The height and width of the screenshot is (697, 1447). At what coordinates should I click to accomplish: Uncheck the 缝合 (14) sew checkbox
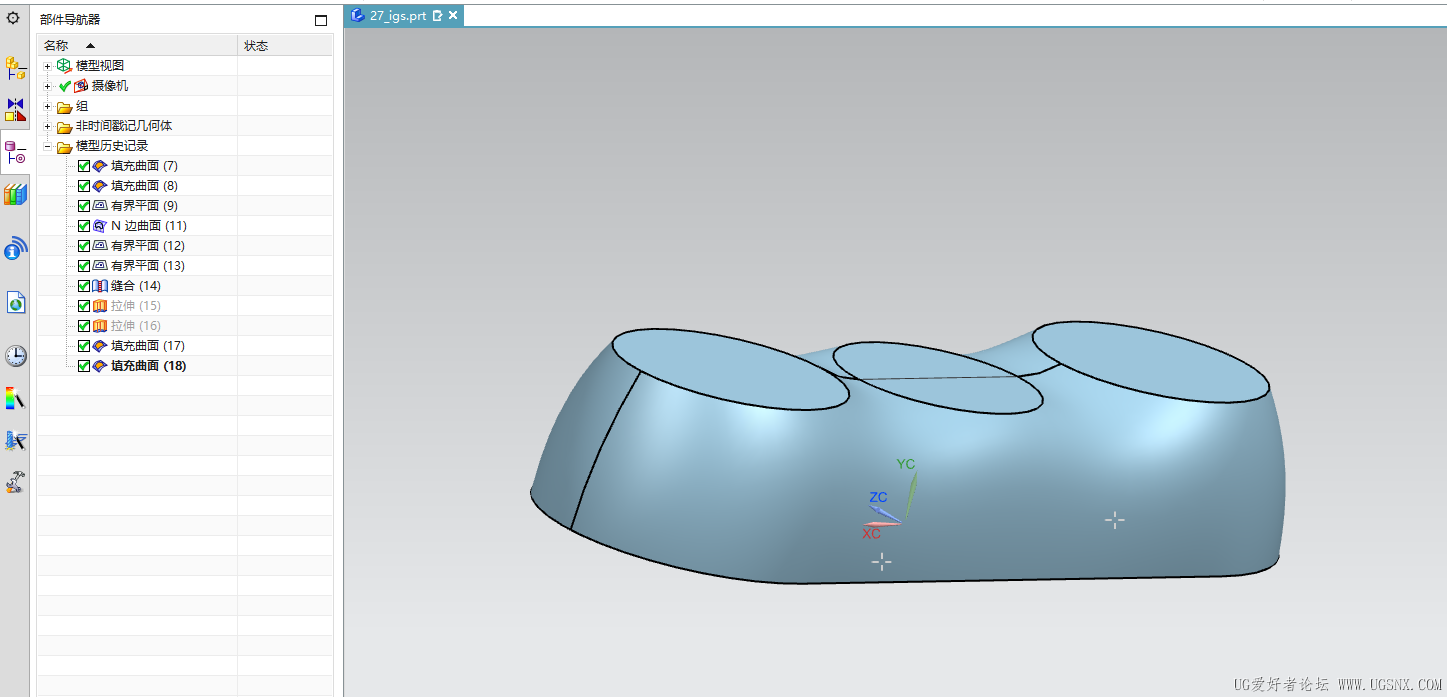[x=84, y=286]
